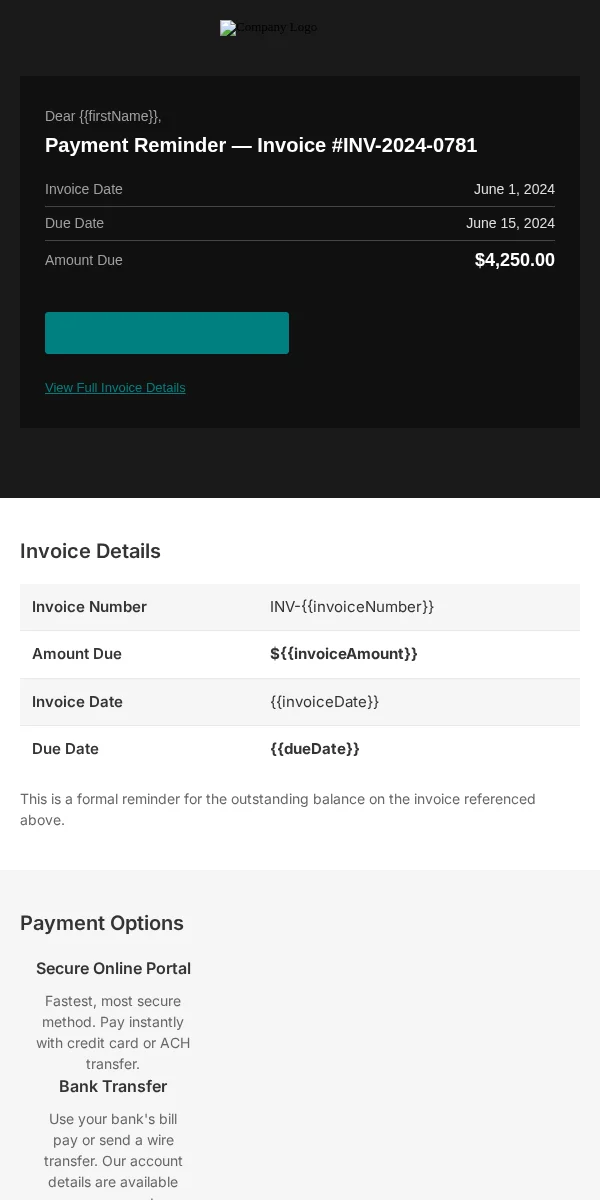600x1200 pixels.
Task: Select the Payment Reminder invoice heading
Action: point(261,145)
